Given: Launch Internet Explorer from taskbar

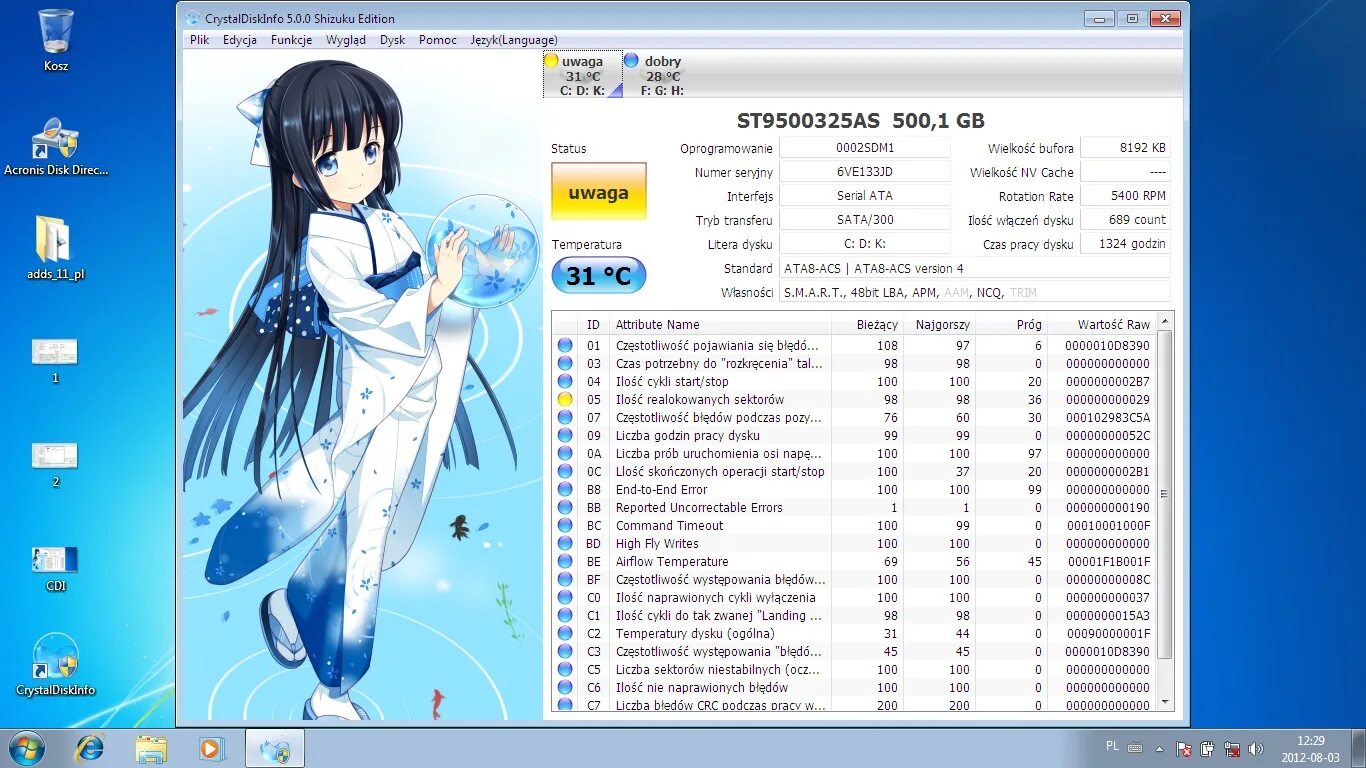Looking at the screenshot, I should [x=90, y=748].
